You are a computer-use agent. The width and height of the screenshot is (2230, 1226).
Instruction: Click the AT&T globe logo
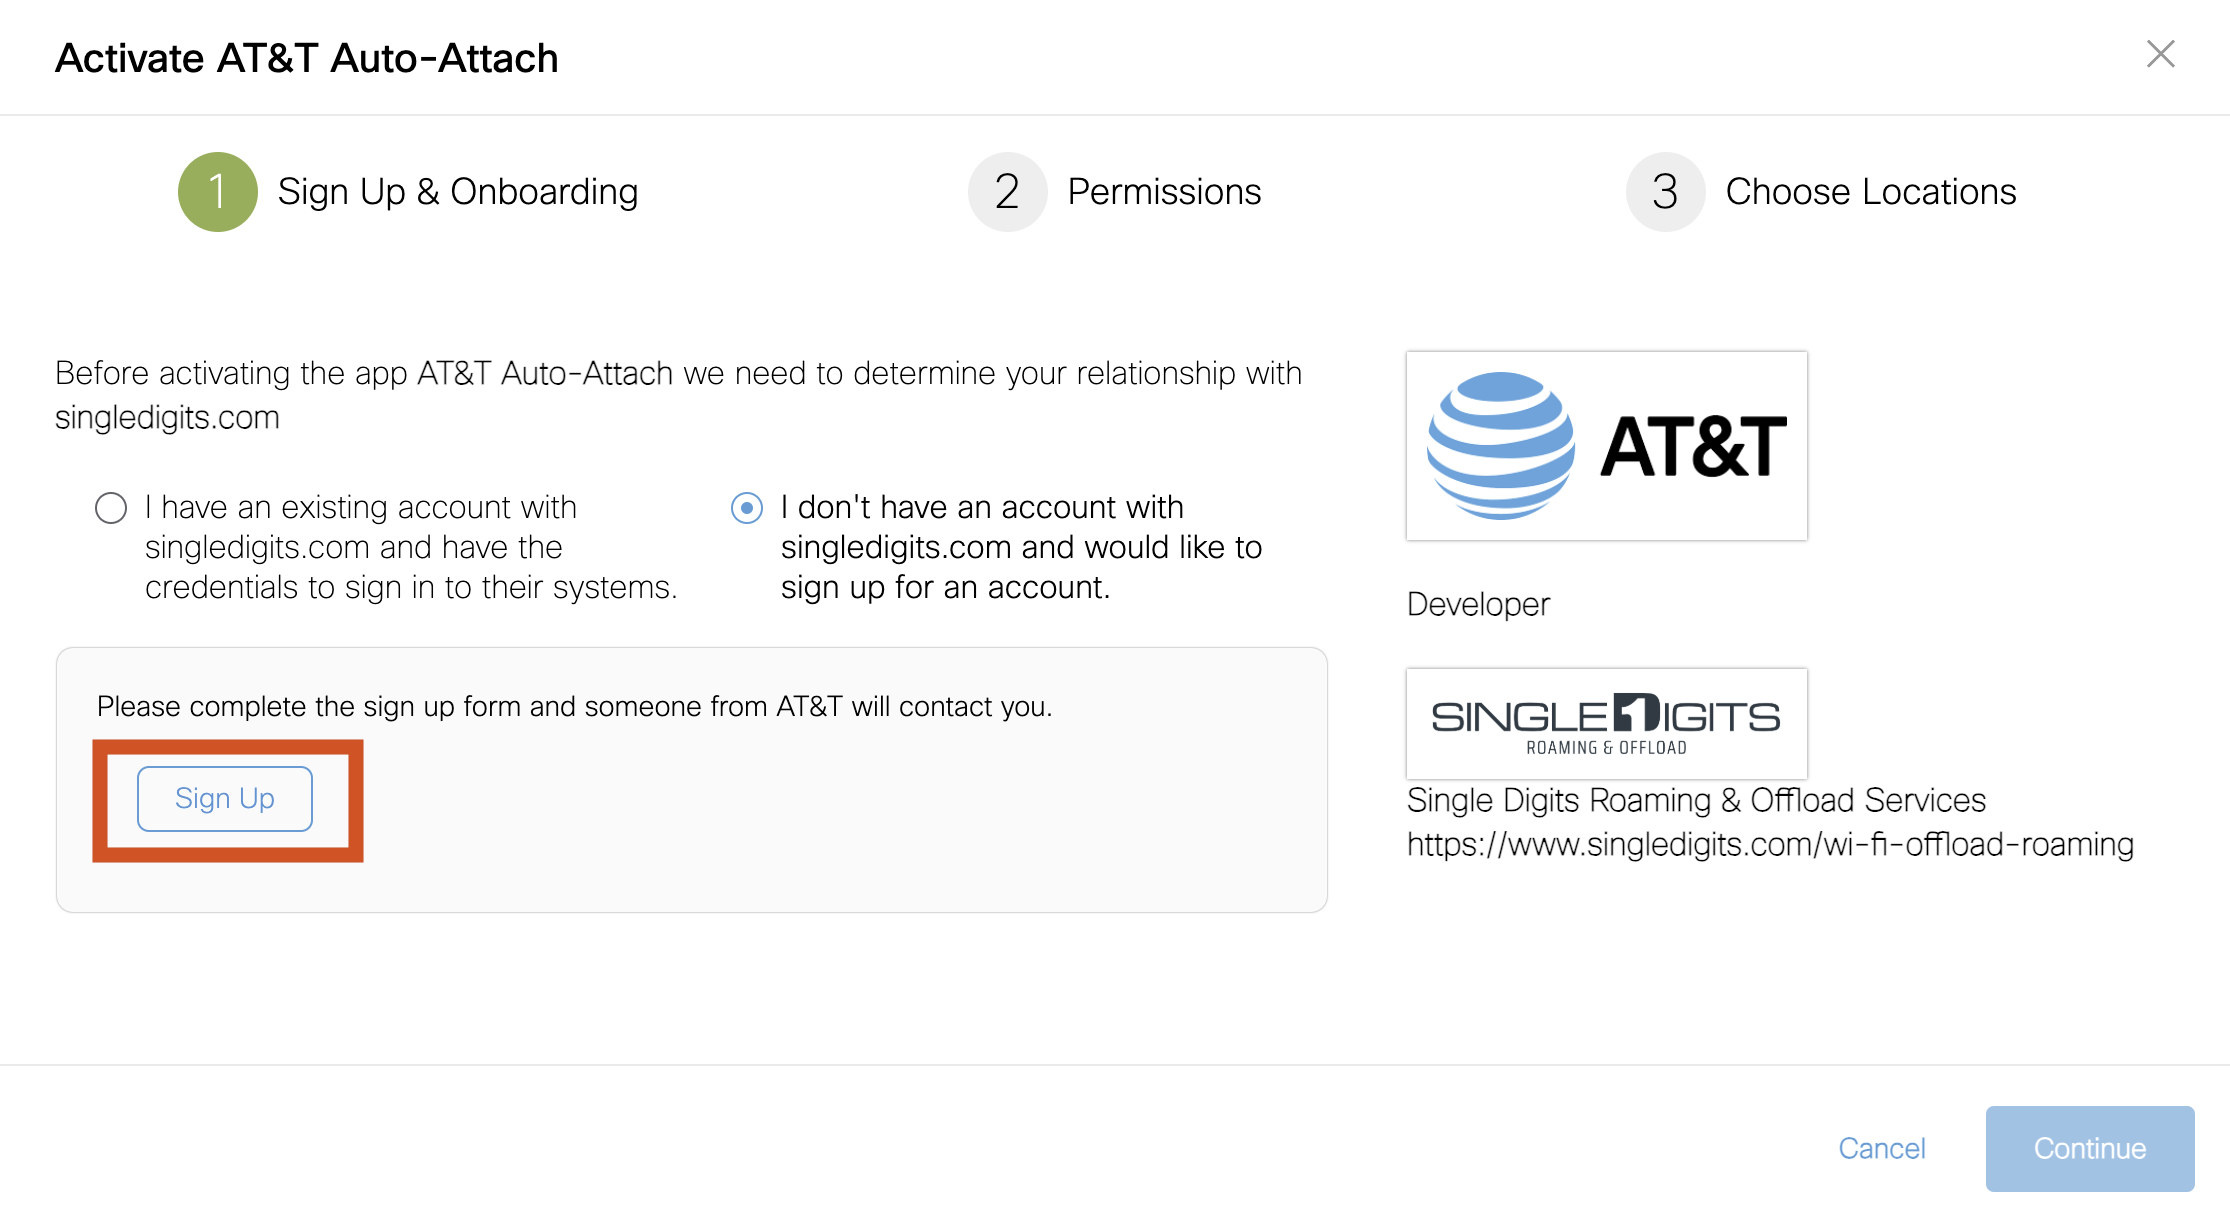(1500, 446)
